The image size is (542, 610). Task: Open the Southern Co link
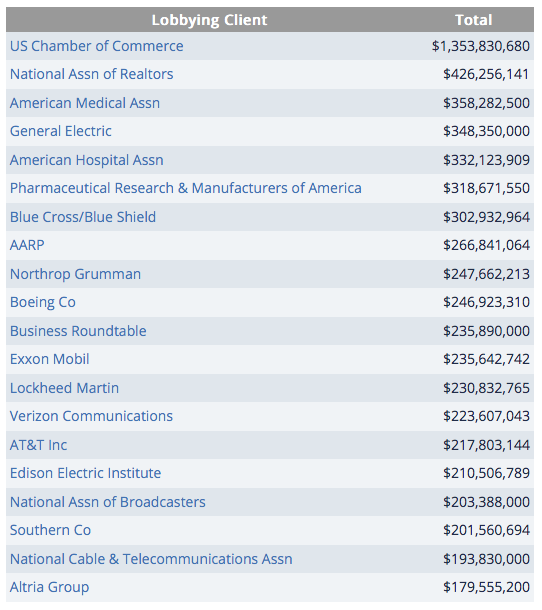(50, 530)
